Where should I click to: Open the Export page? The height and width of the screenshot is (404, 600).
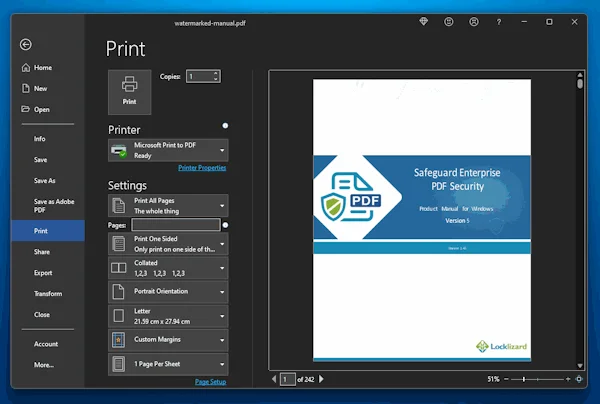(x=43, y=273)
